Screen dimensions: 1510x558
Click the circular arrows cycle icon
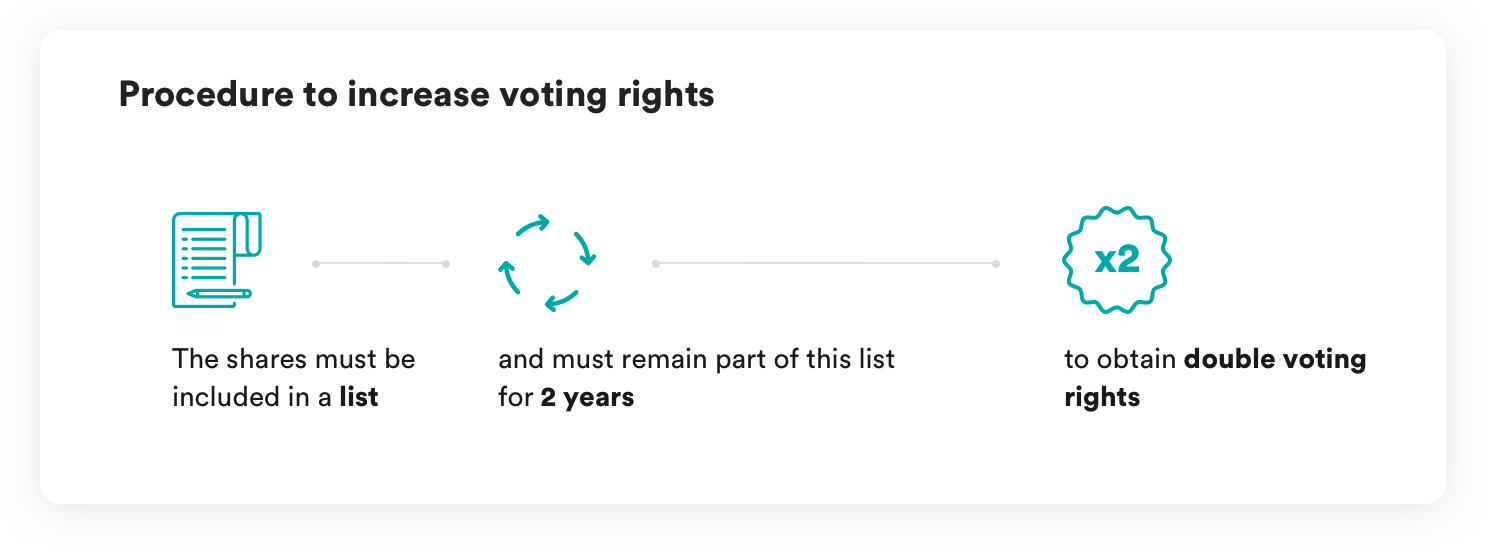point(547,262)
